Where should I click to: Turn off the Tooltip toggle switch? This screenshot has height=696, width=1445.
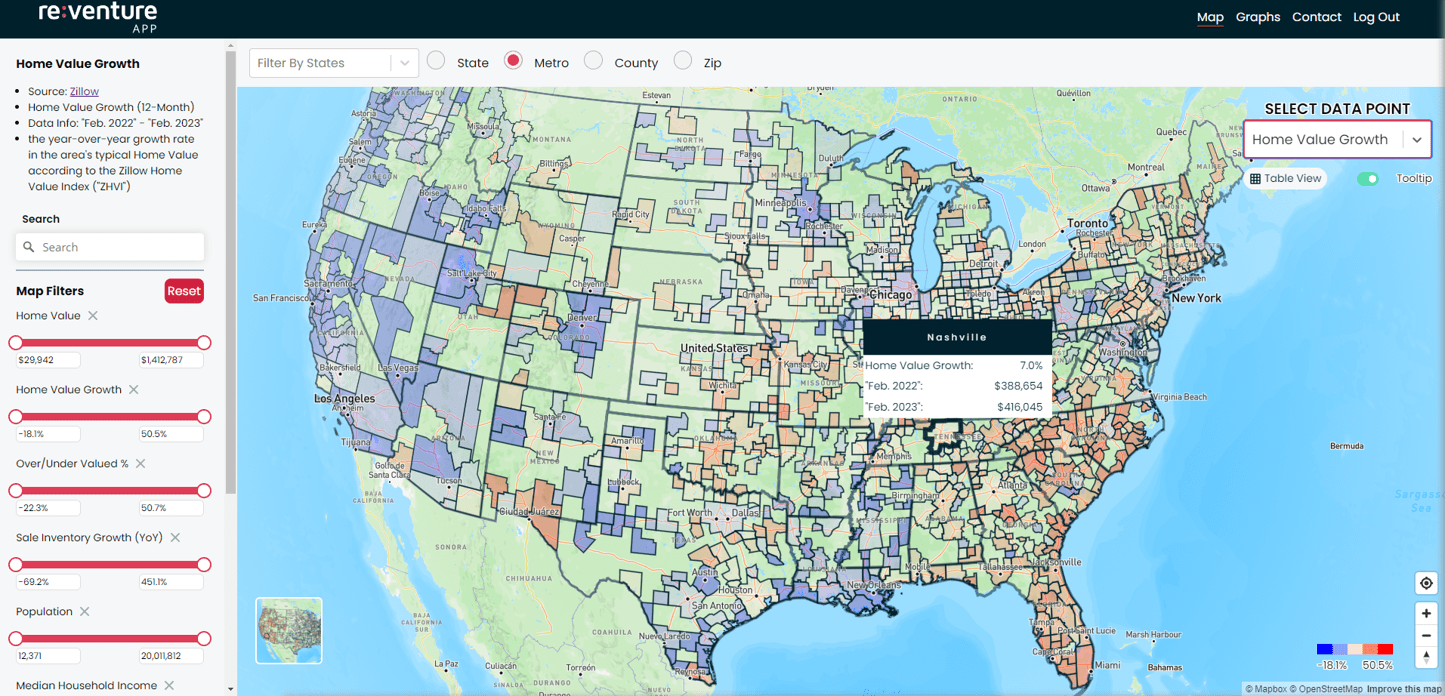point(1367,179)
